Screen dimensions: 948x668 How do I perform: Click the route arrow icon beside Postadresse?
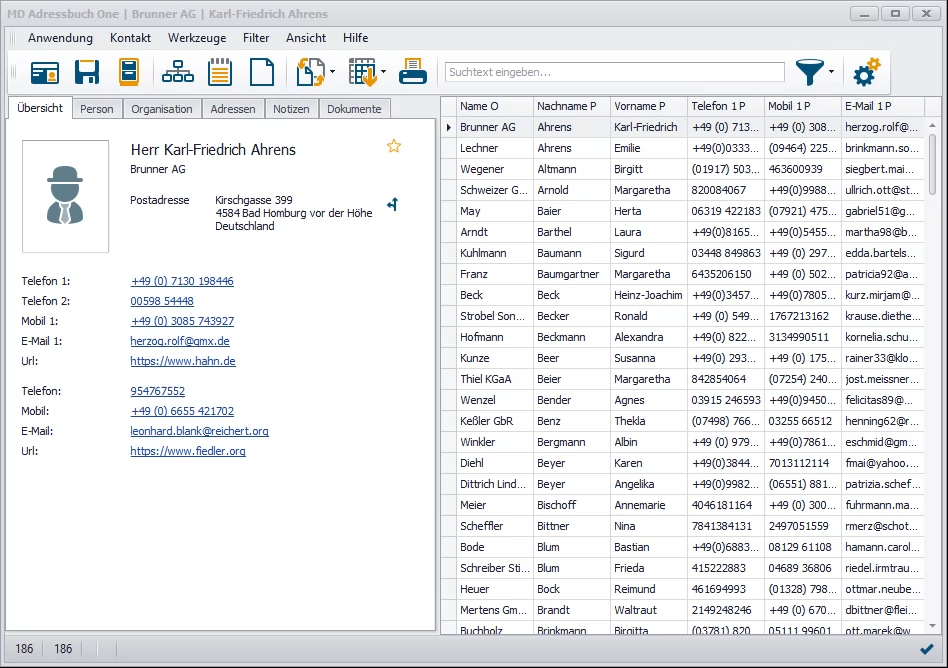click(393, 205)
